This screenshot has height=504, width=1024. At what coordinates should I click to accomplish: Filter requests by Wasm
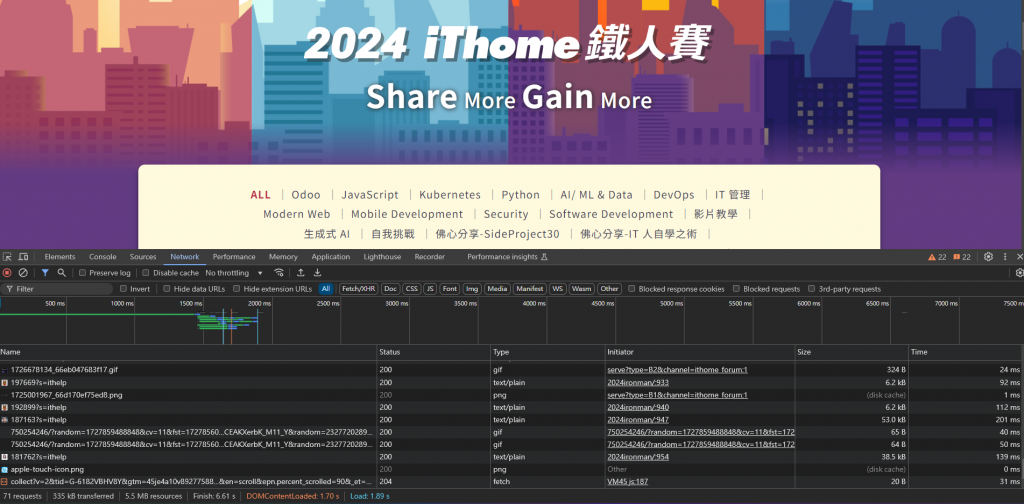(x=581, y=289)
